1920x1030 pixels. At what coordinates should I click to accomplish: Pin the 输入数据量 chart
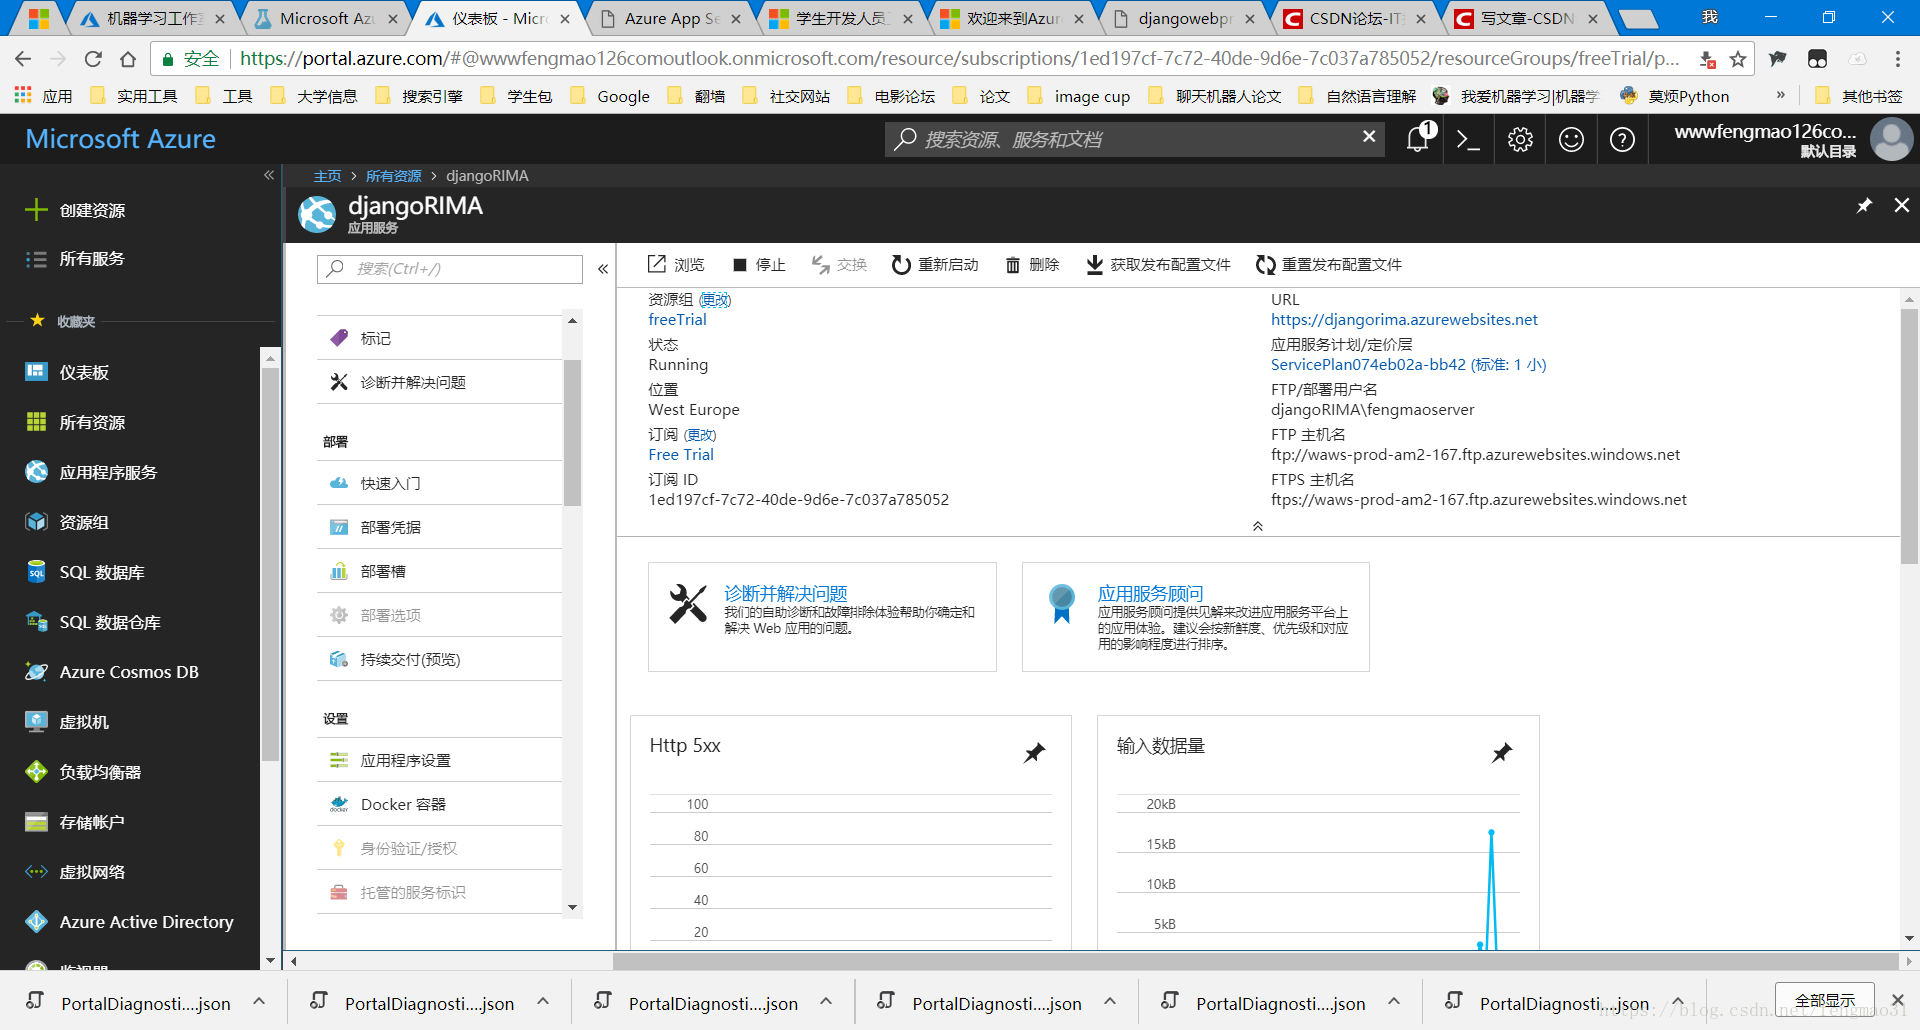1502,753
